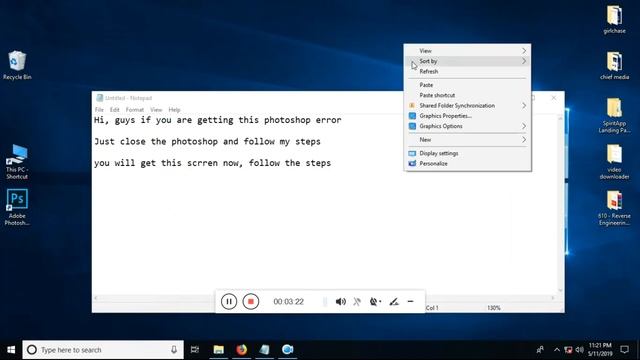The width and height of the screenshot is (640, 360).
Task: Select the Adobe Photoshop desktop shortcut
Action: pyautogui.click(x=17, y=207)
